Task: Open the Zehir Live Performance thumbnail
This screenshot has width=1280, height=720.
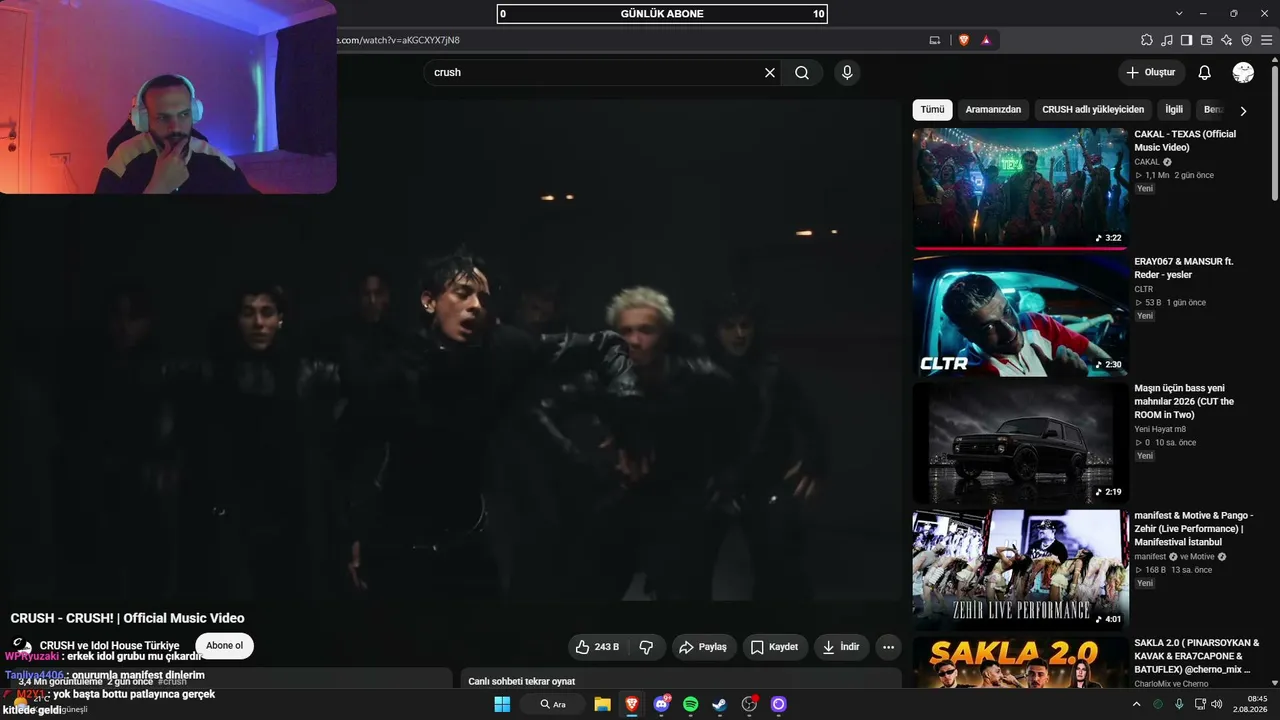Action: tap(1020, 570)
